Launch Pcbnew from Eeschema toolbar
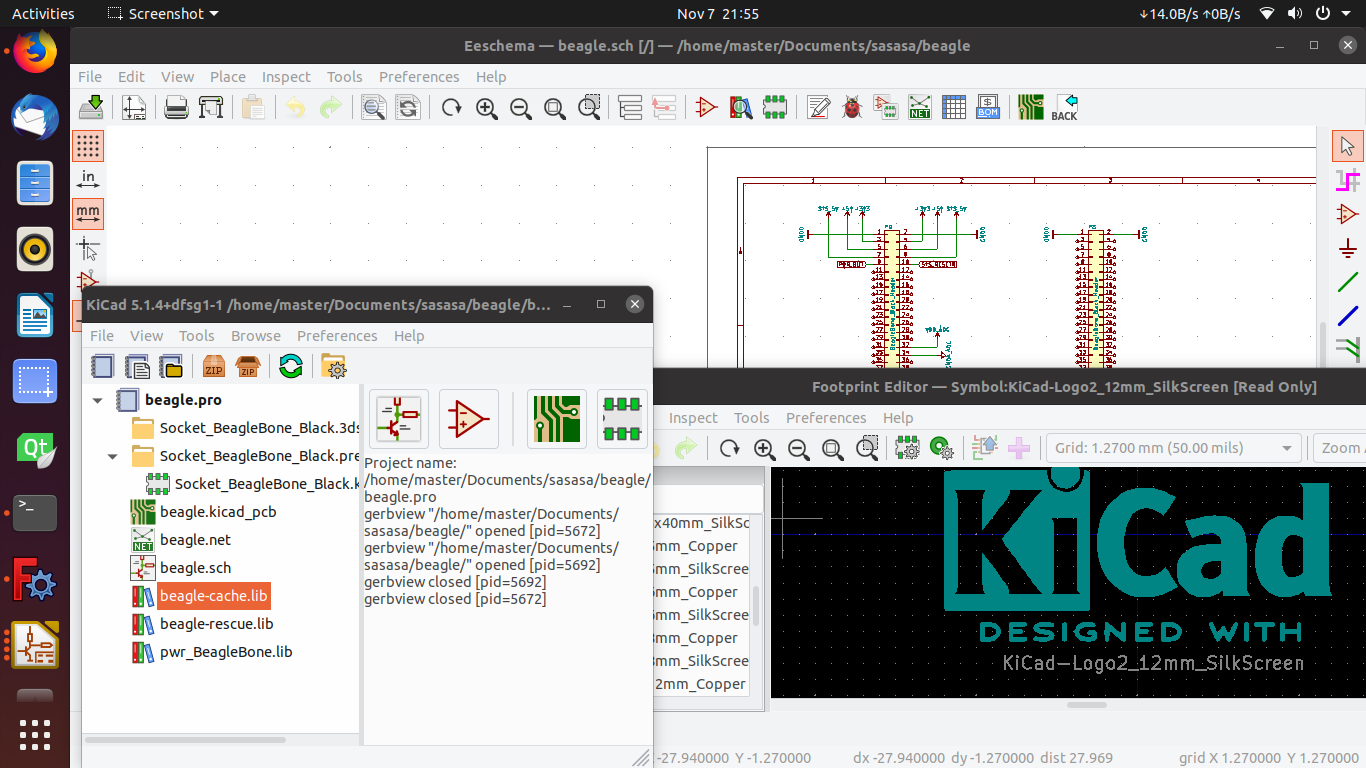This screenshot has width=1366, height=768. coord(1031,107)
